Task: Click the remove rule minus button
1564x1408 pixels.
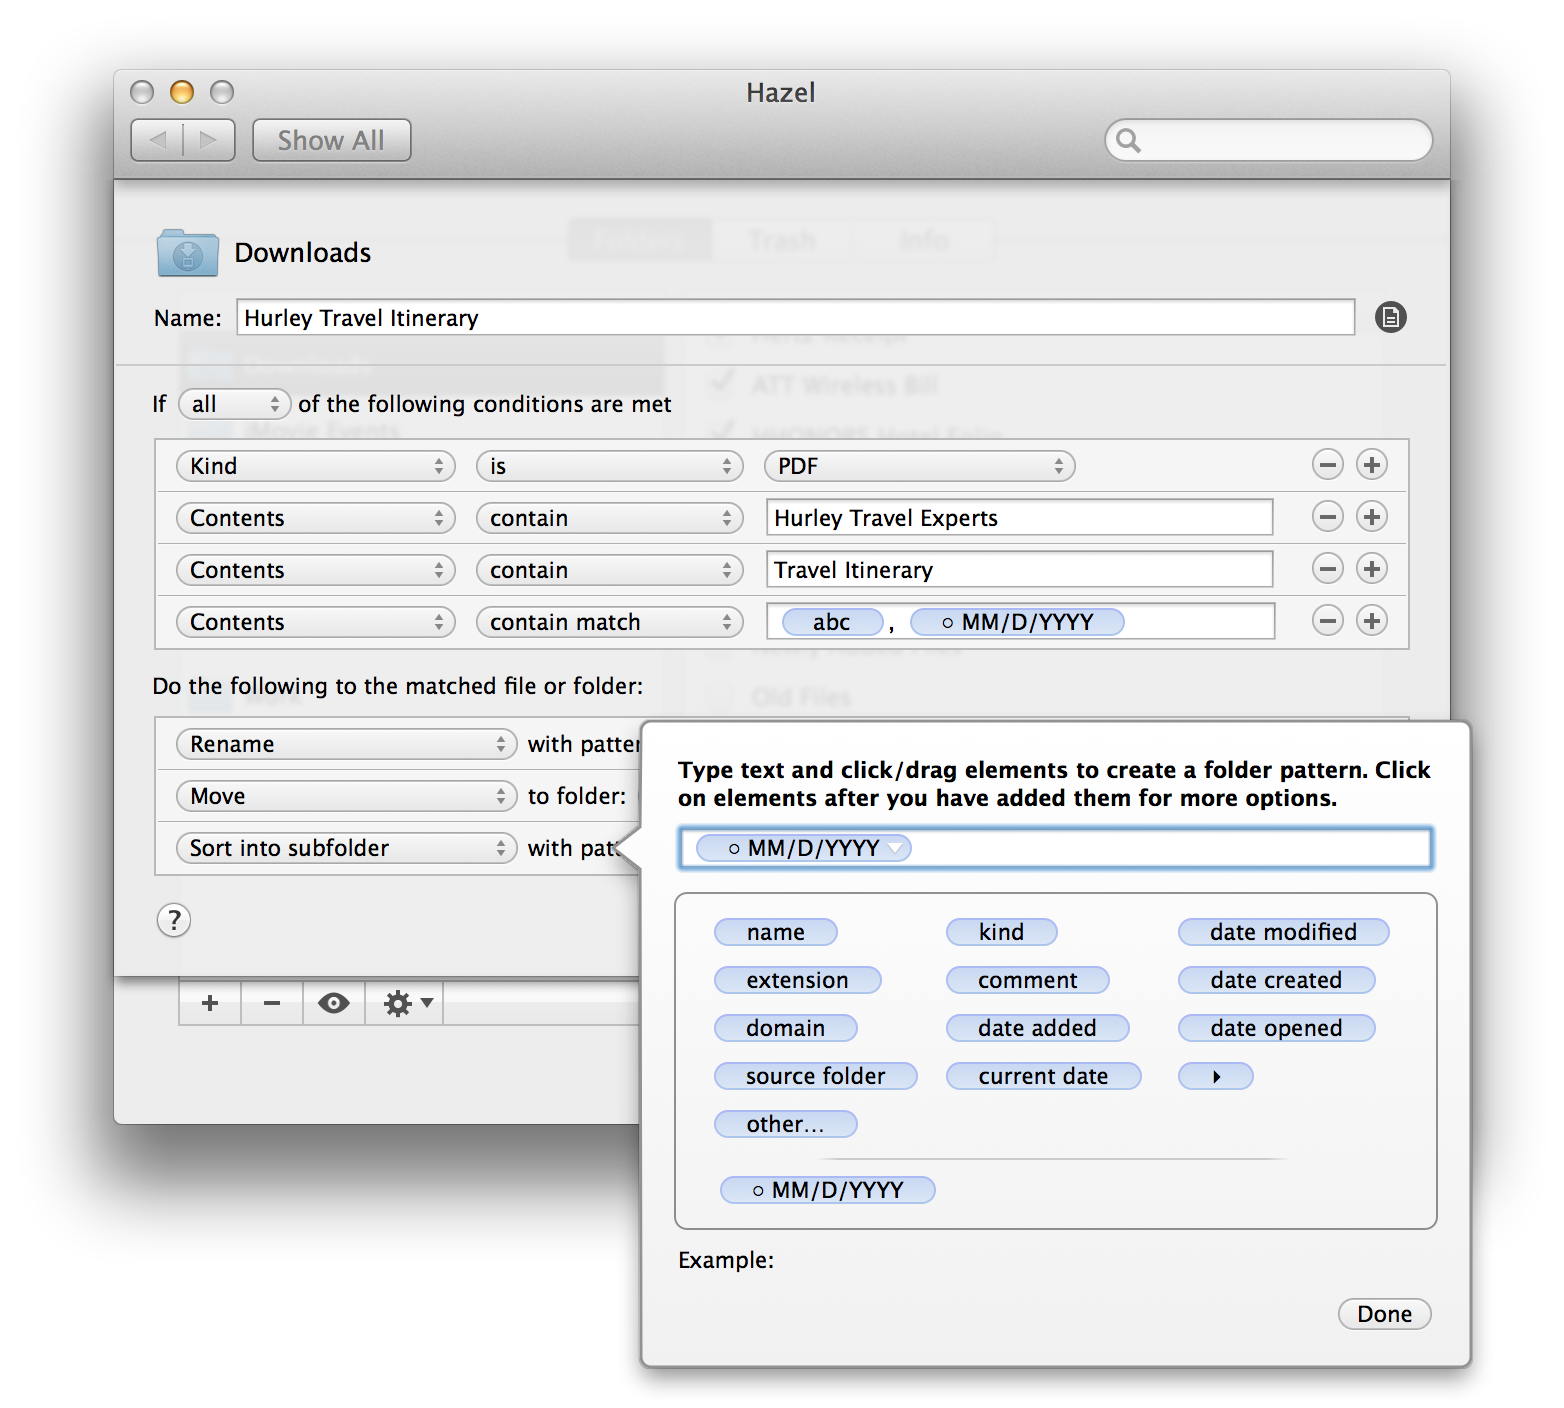Action: 272,1003
